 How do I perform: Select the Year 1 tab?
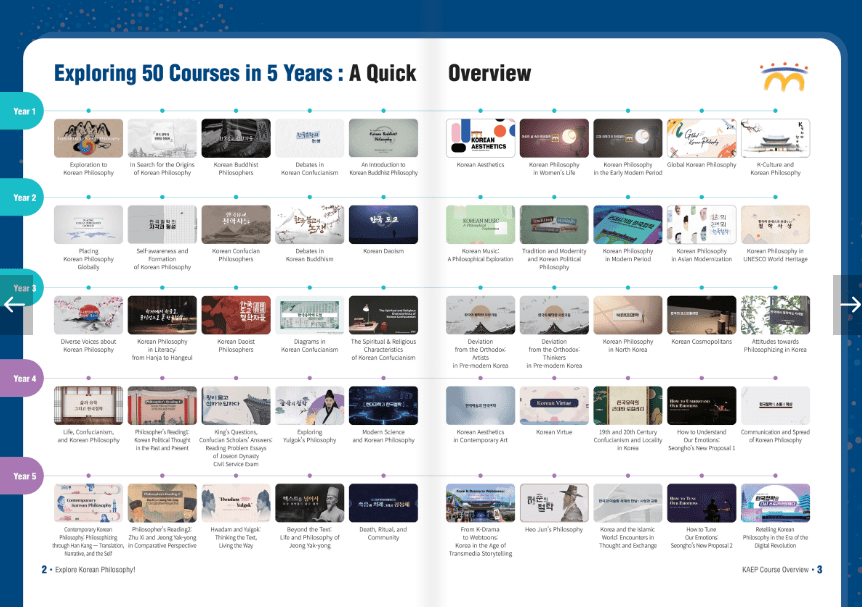(x=22, y=111)
